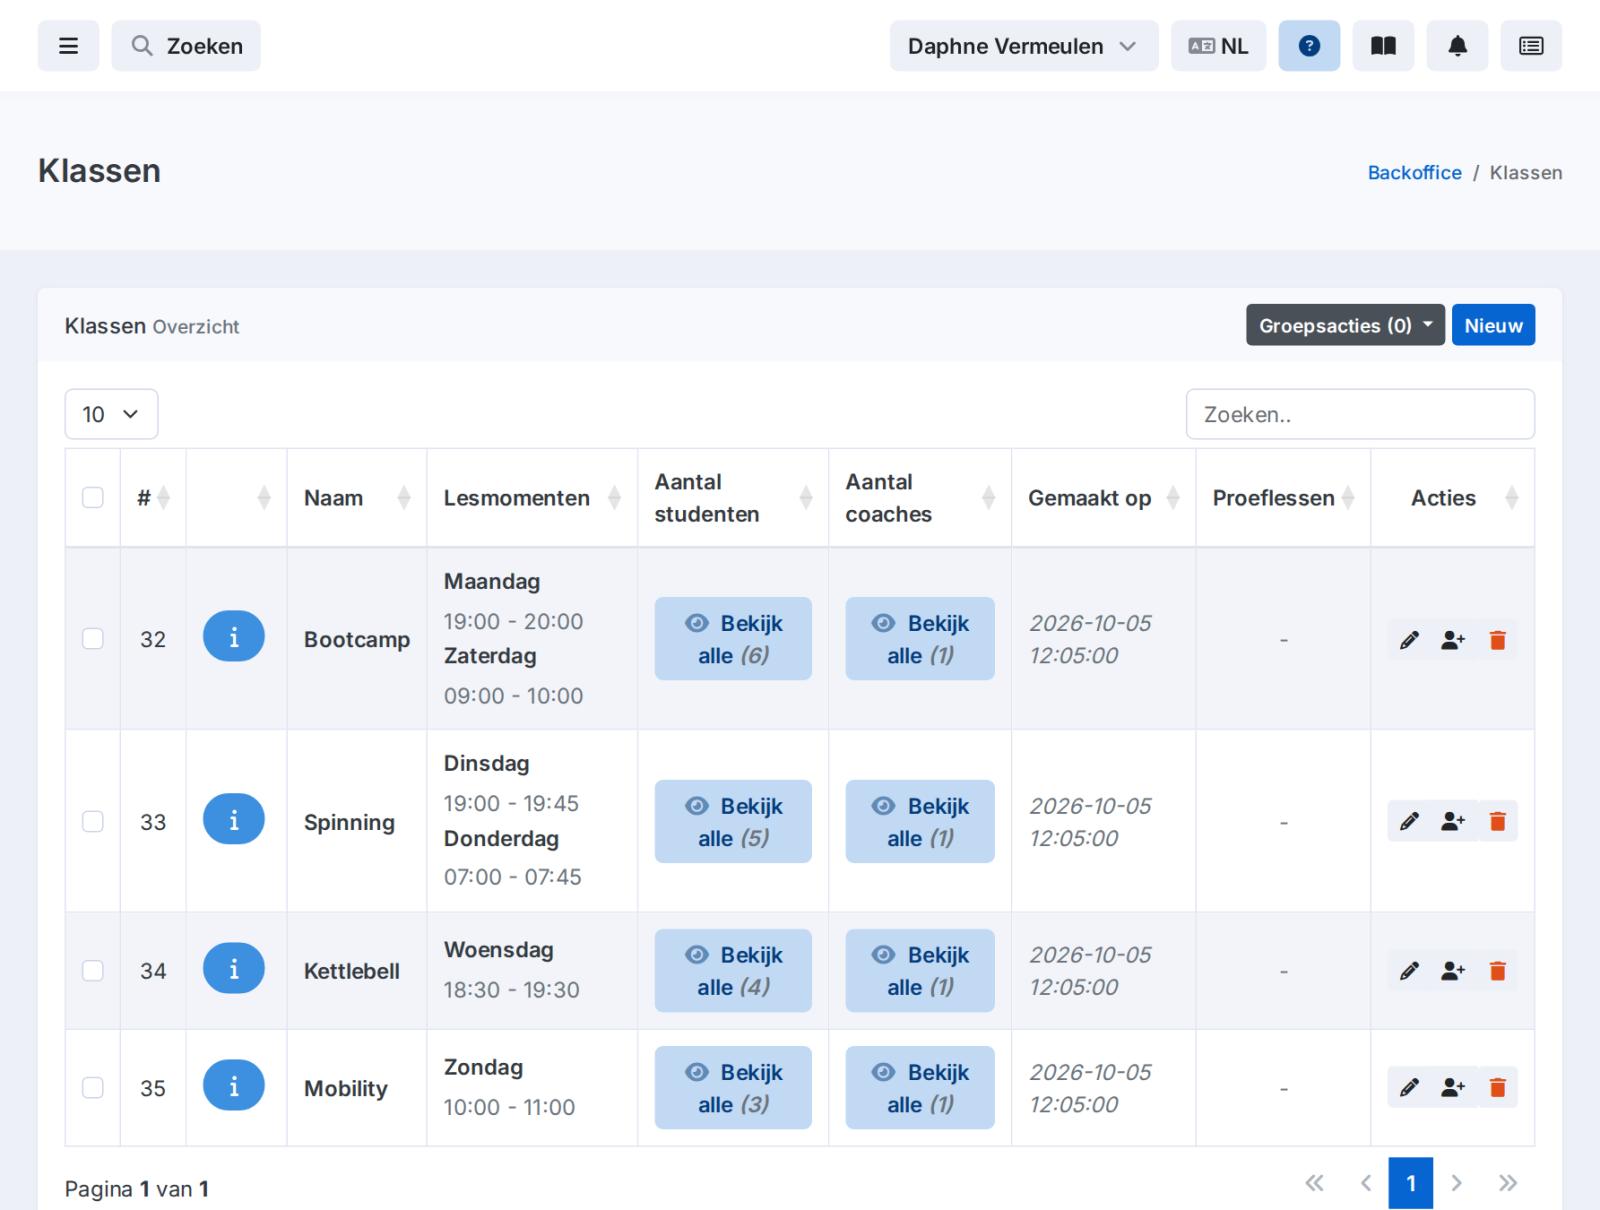Screen dimensions: 1600x1210
Task: Add a student to Spinning class
Action: tap(1453, 821)
